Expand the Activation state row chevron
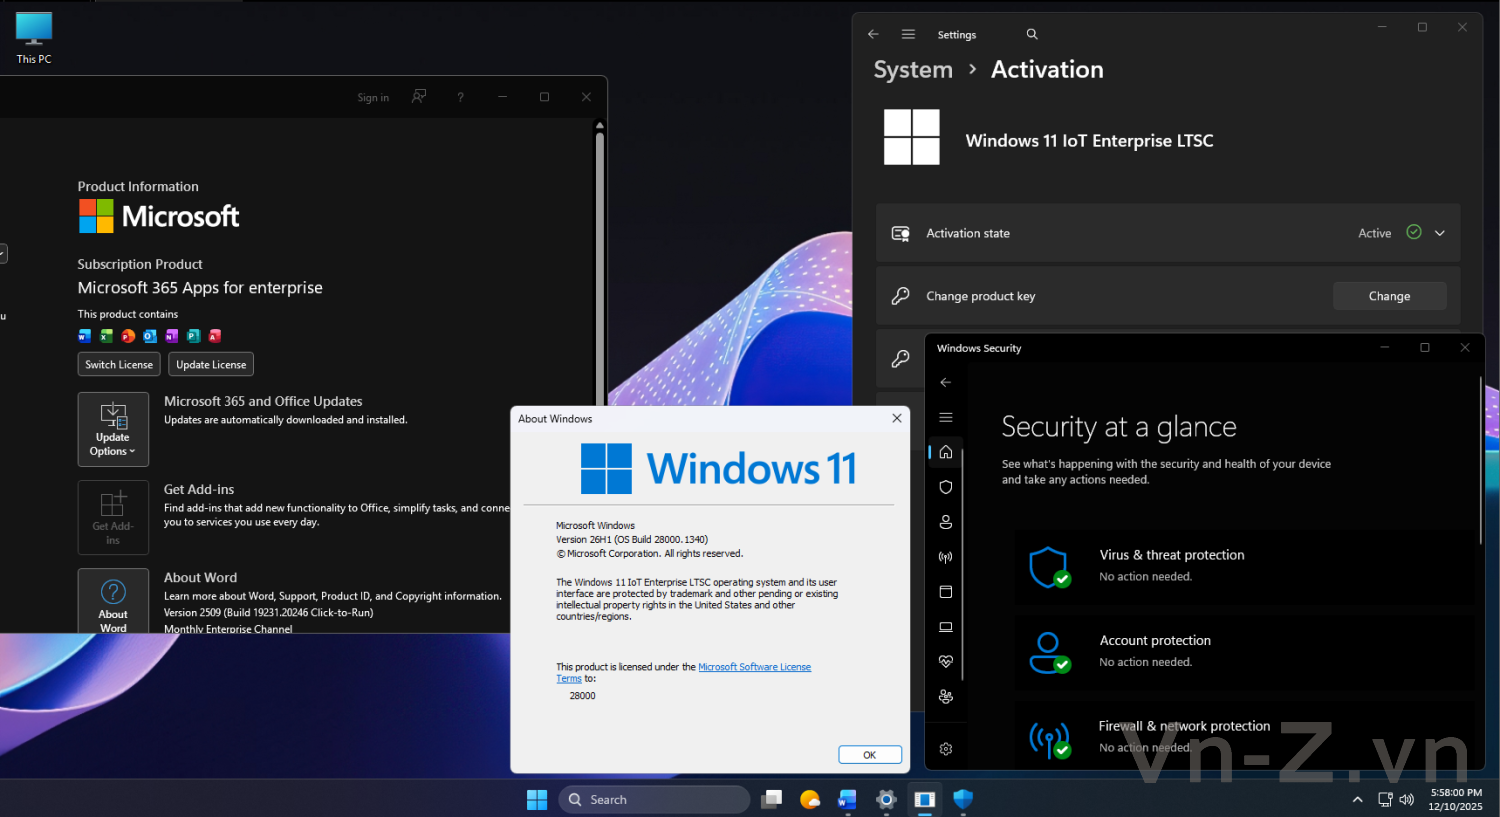Viewport: 1500px width, 817px height. 1440,233
